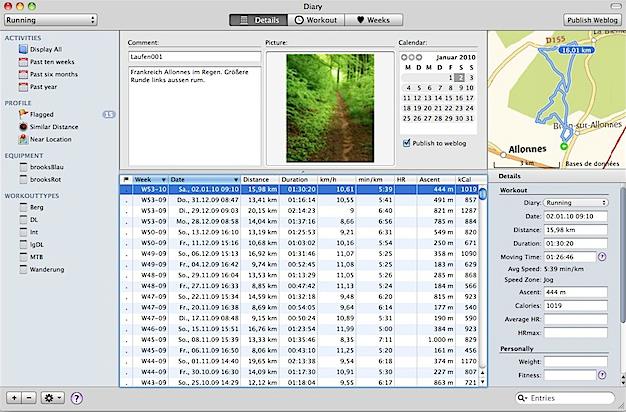This screenshot has width=626, height=412.
Task: Select the Past year calendar icon
Action: click(x=23, y=87)
